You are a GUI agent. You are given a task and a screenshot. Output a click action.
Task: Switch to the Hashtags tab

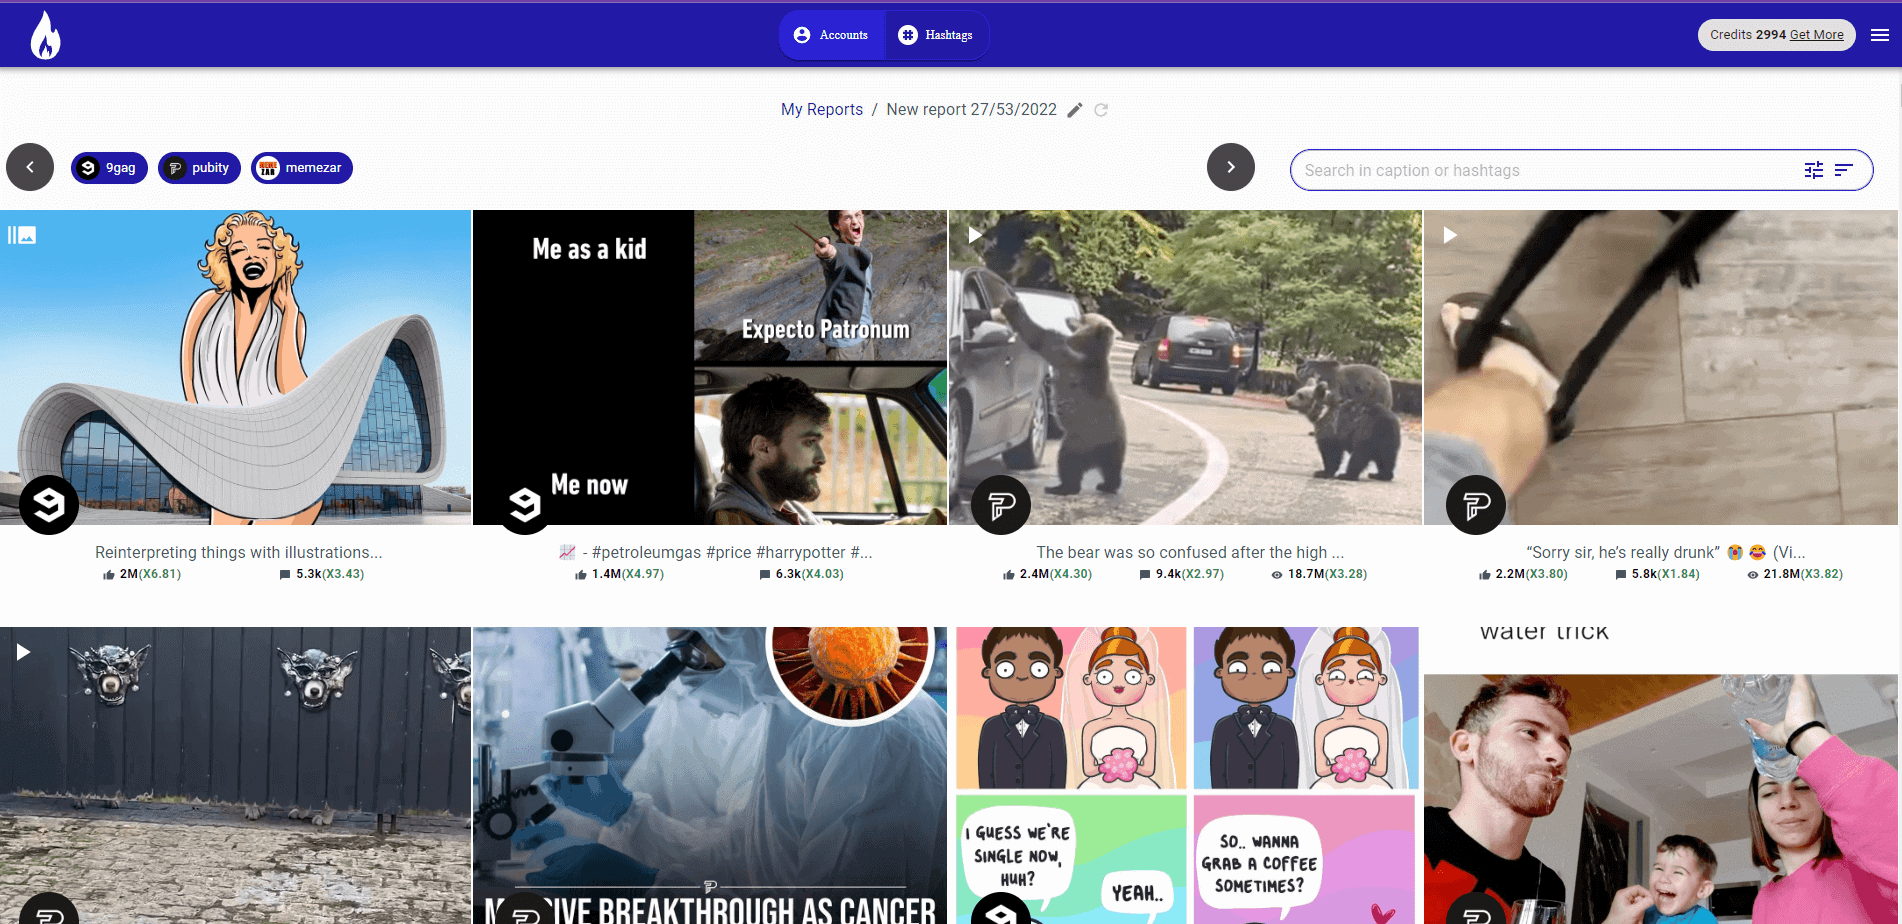click(936, 34)
